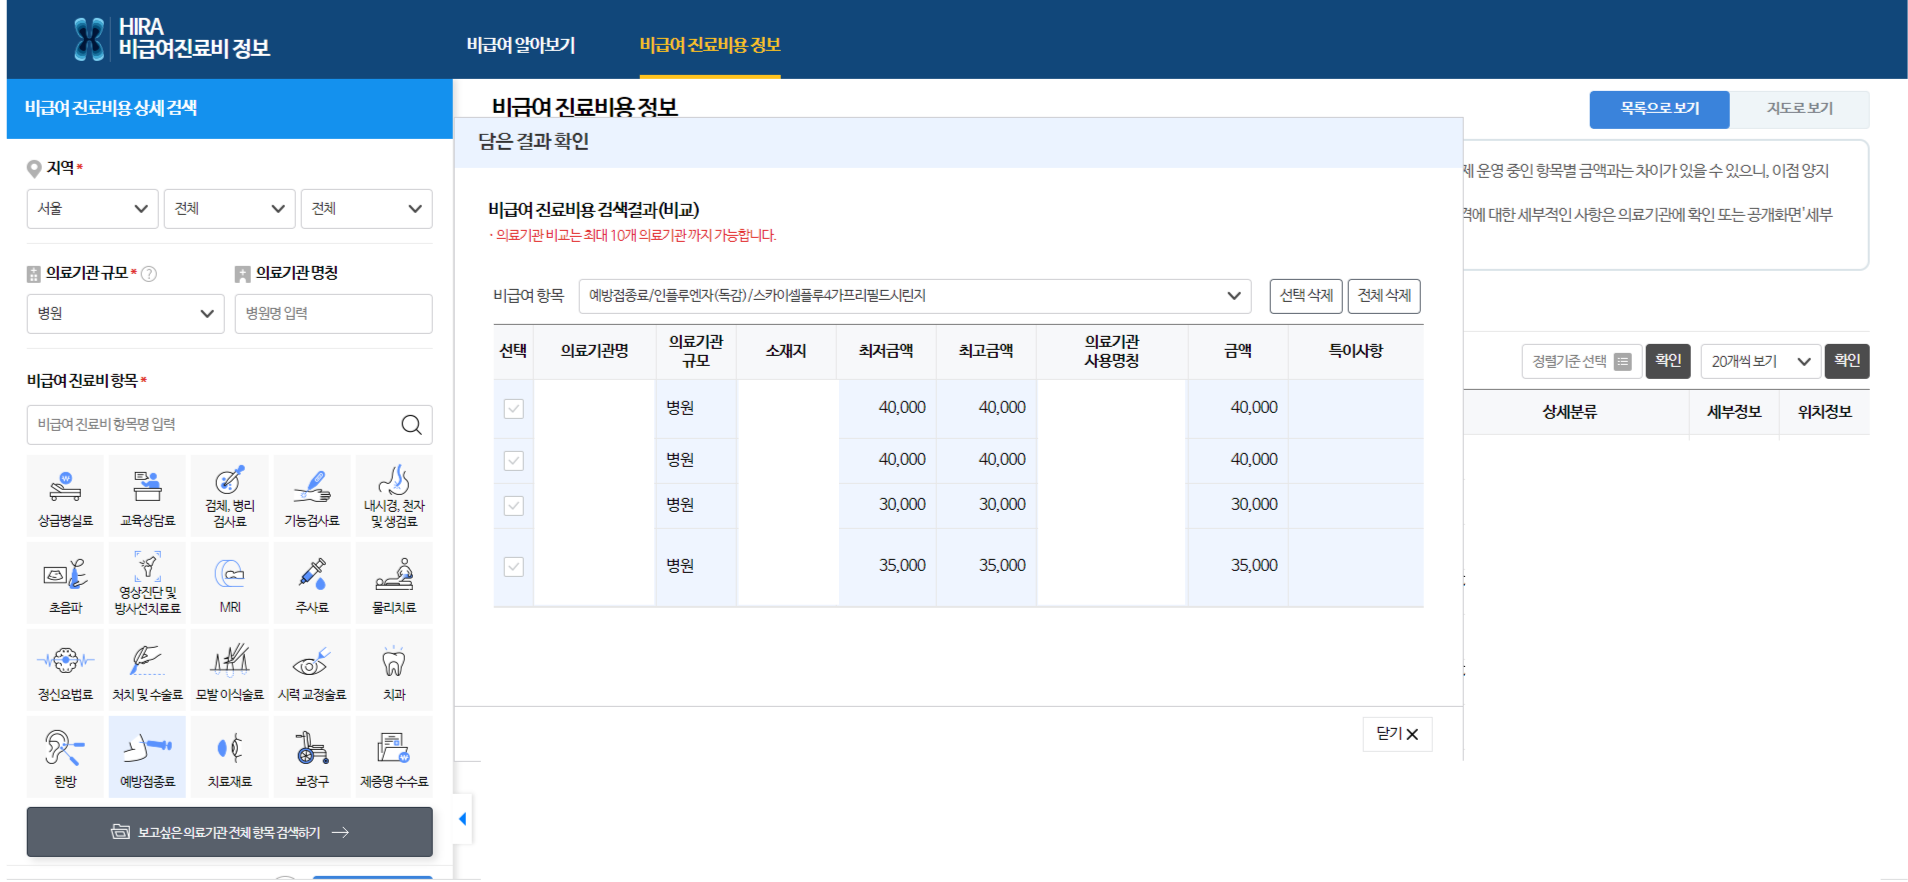Click the HIRA logo icon
Screen dimensions: 1908x882
pyautogui.click(x=89, y=40)
